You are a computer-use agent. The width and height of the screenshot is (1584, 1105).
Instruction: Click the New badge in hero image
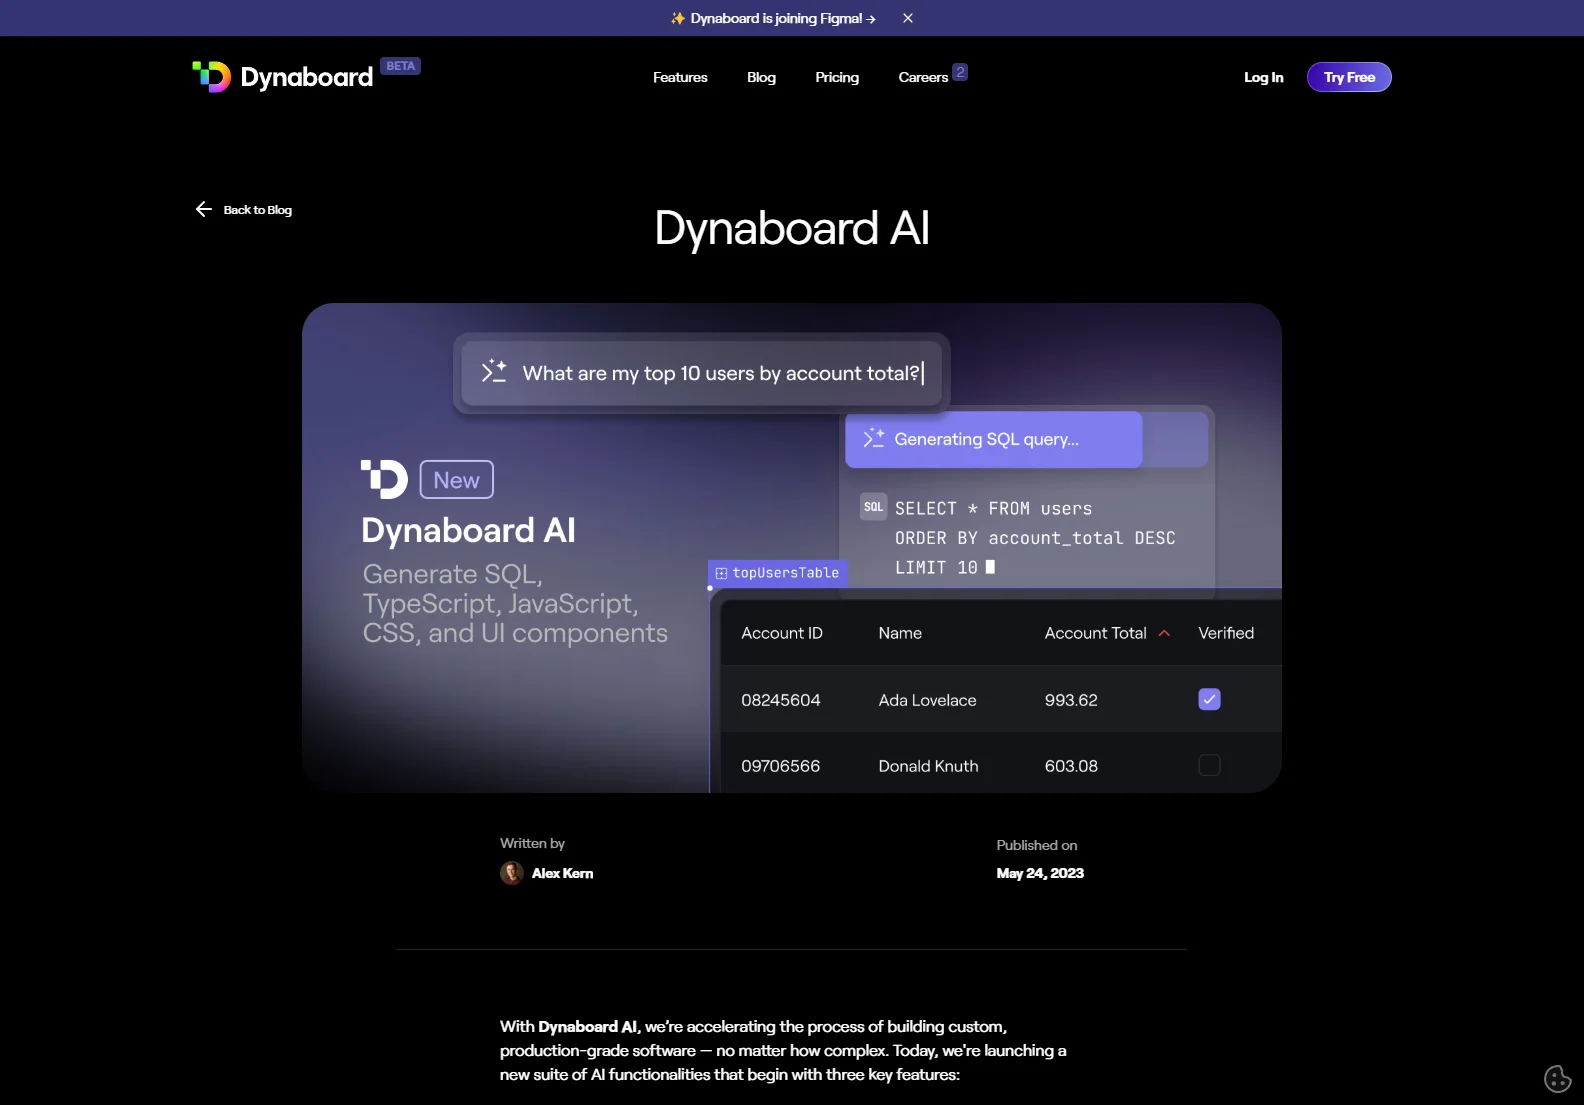click(456, 480)
